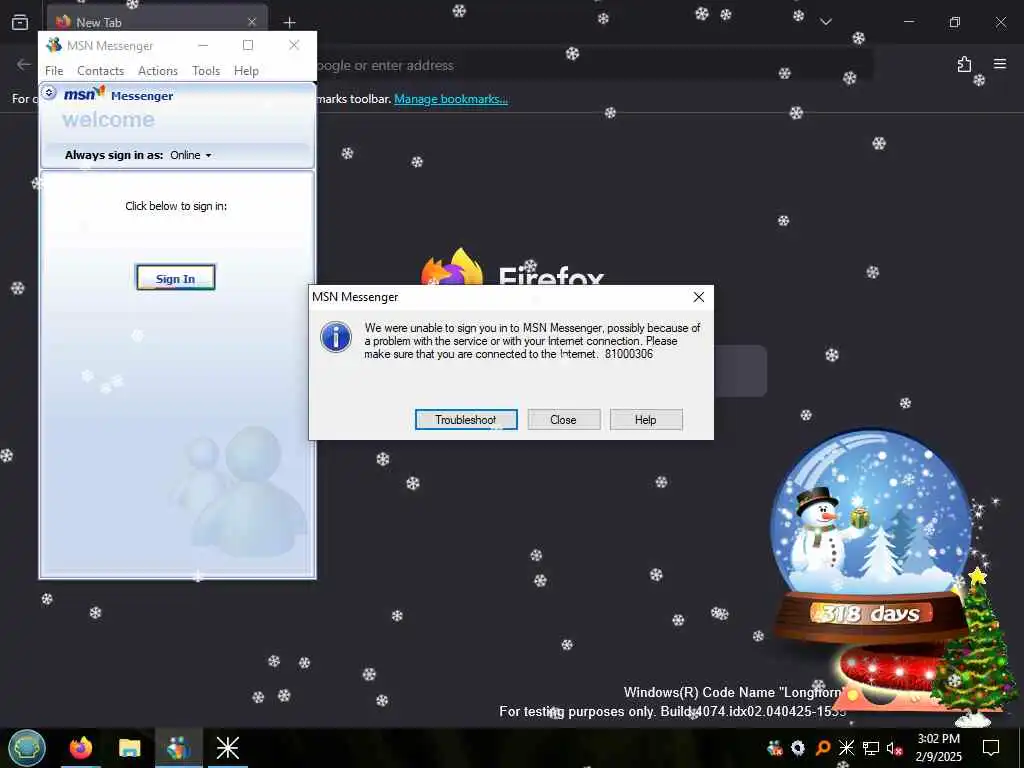Open the Firefox list all tabs chevron
Image resolution: width=1024 pixels, height=768 pixels.
pyautogui.click(x=825, y=22)
